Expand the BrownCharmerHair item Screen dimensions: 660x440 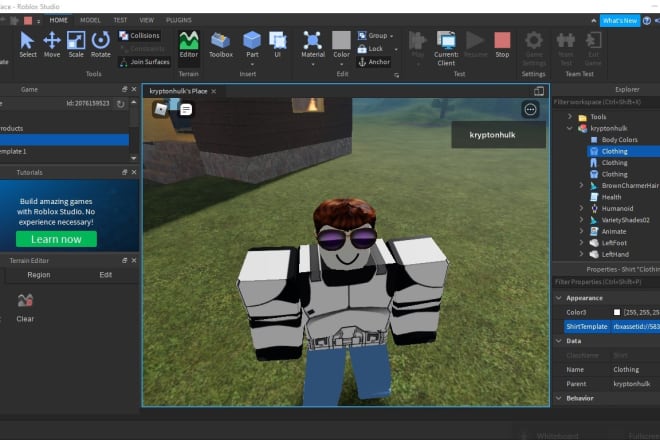click(581, 185)
